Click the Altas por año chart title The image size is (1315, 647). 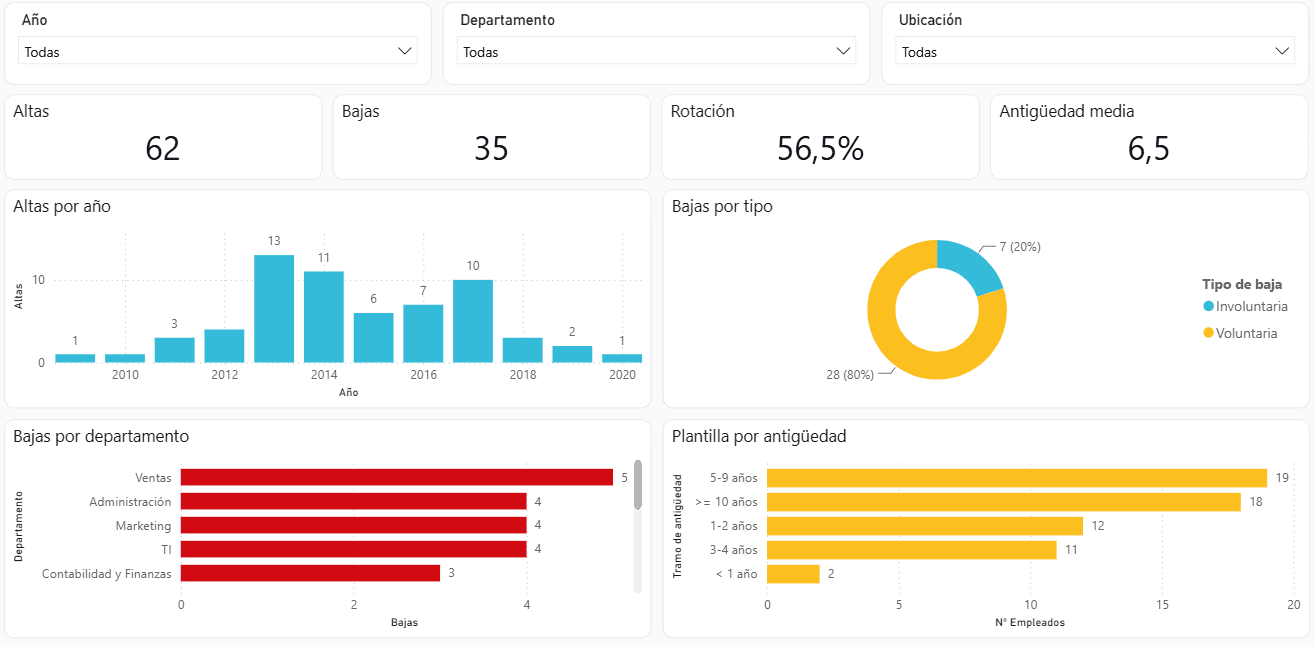pos(62,207)
